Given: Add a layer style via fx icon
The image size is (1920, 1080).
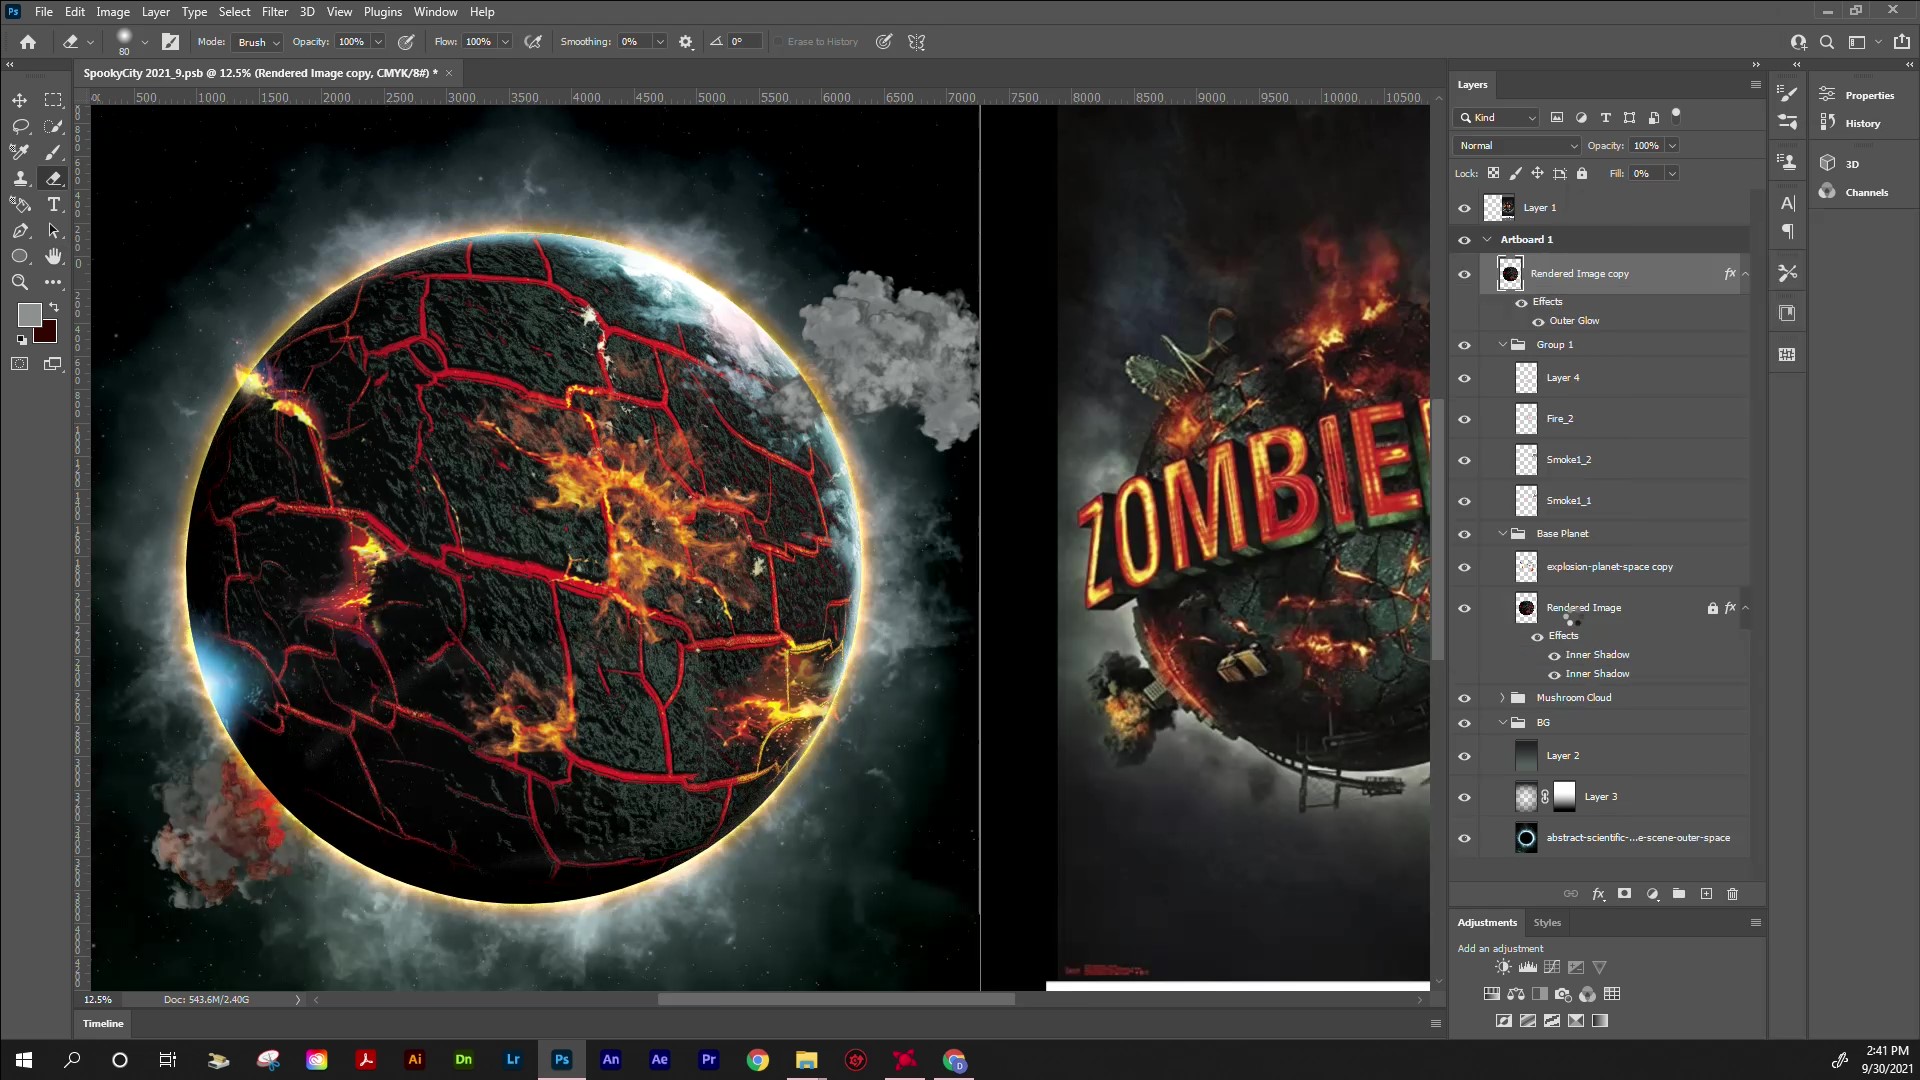Looking at the screenshot, I should click(1598, 894).
